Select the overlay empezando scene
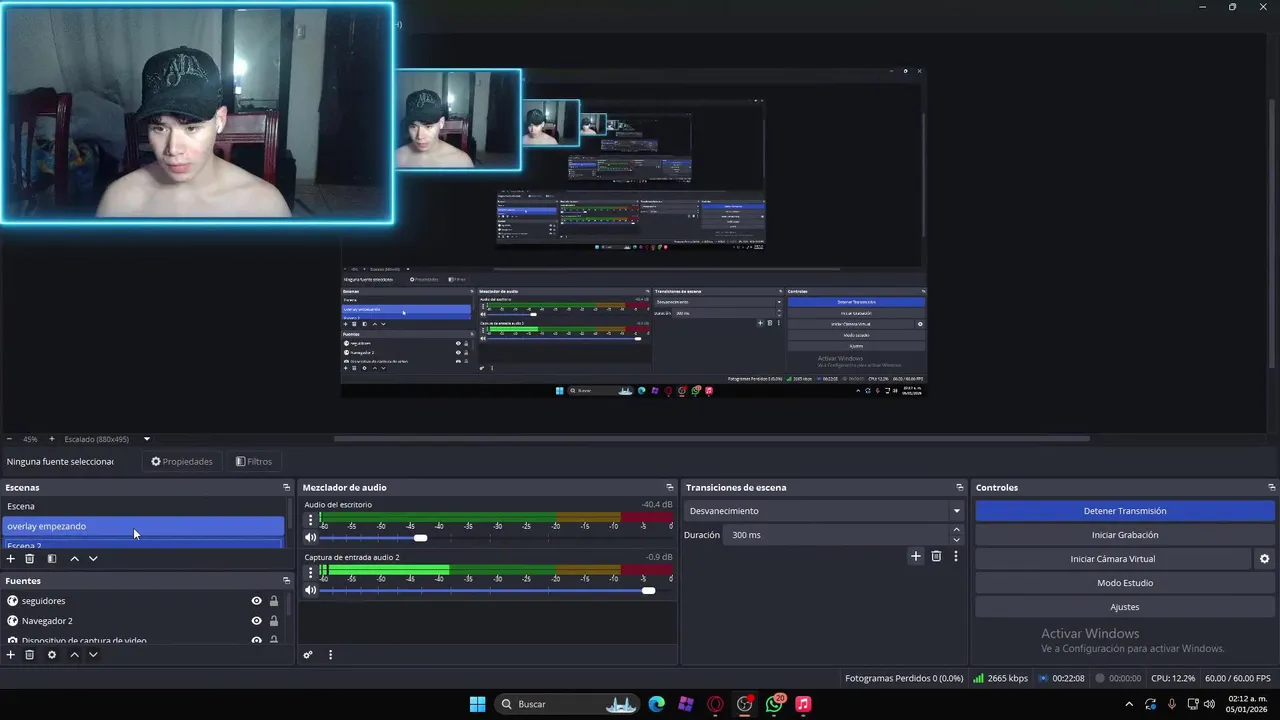 pyautogui.click(x=142, y=526)
